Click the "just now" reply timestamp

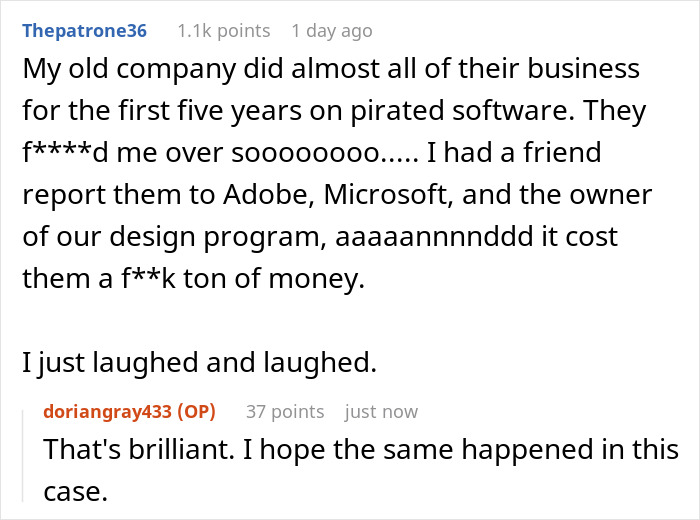click(381, 411)
